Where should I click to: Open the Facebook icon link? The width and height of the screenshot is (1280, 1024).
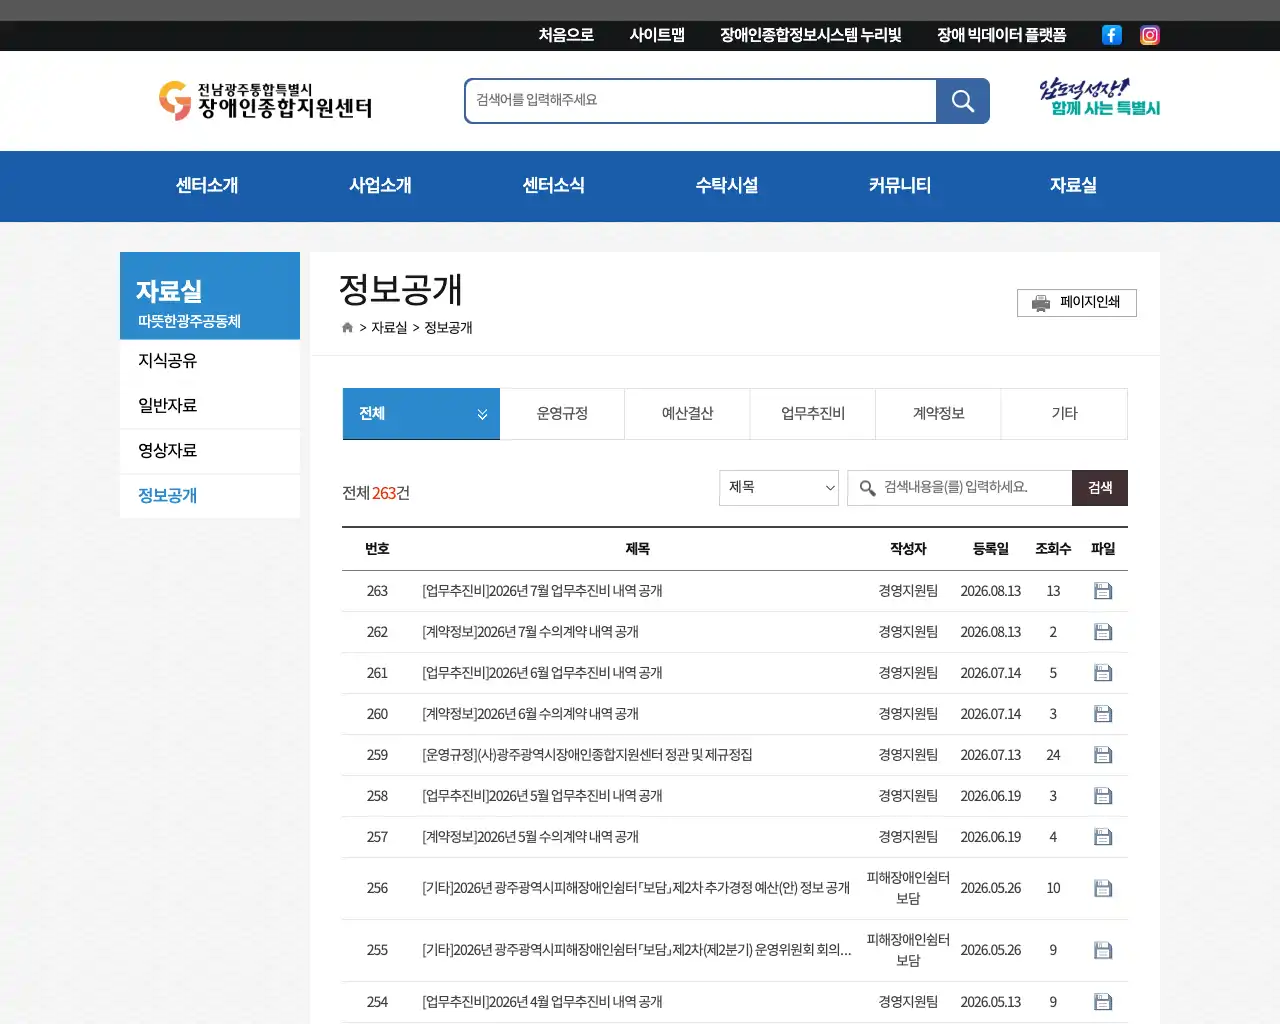coord(1111,35)
